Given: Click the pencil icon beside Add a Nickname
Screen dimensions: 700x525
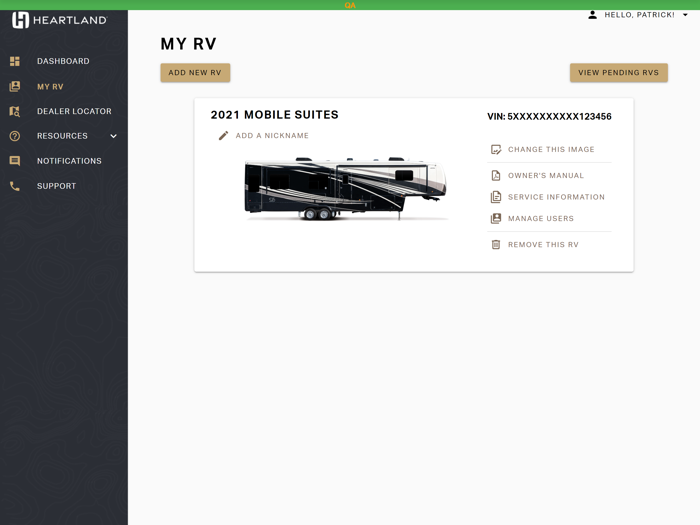Looking at the screenshot, I should (223, 135).
